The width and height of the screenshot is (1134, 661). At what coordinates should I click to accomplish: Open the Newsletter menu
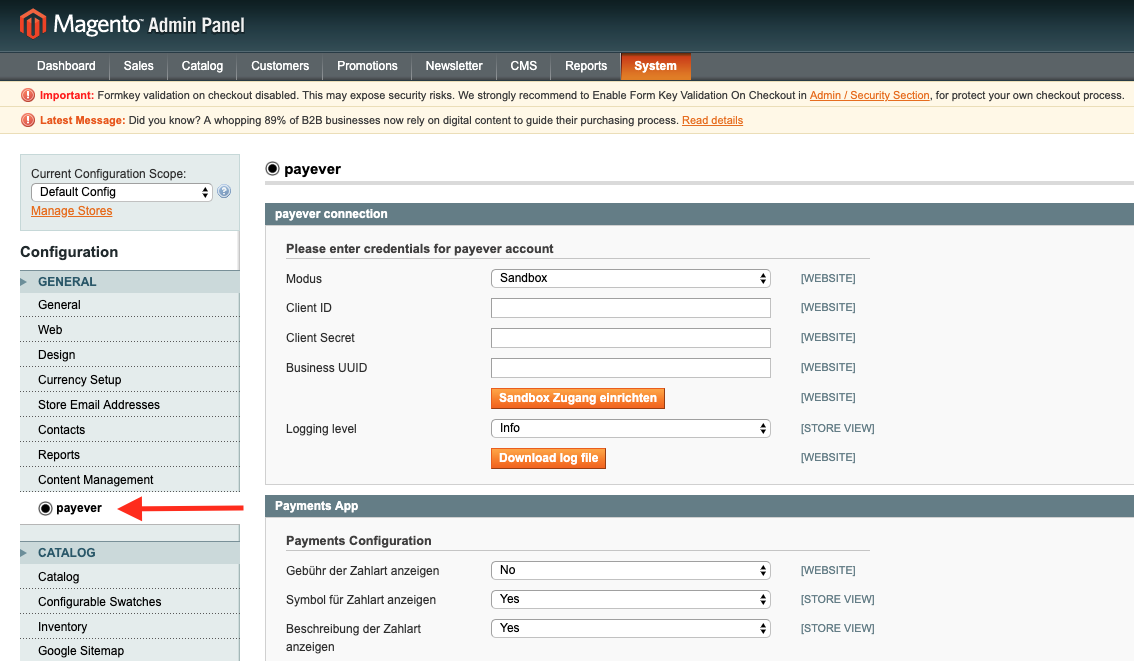click(453, 66)
